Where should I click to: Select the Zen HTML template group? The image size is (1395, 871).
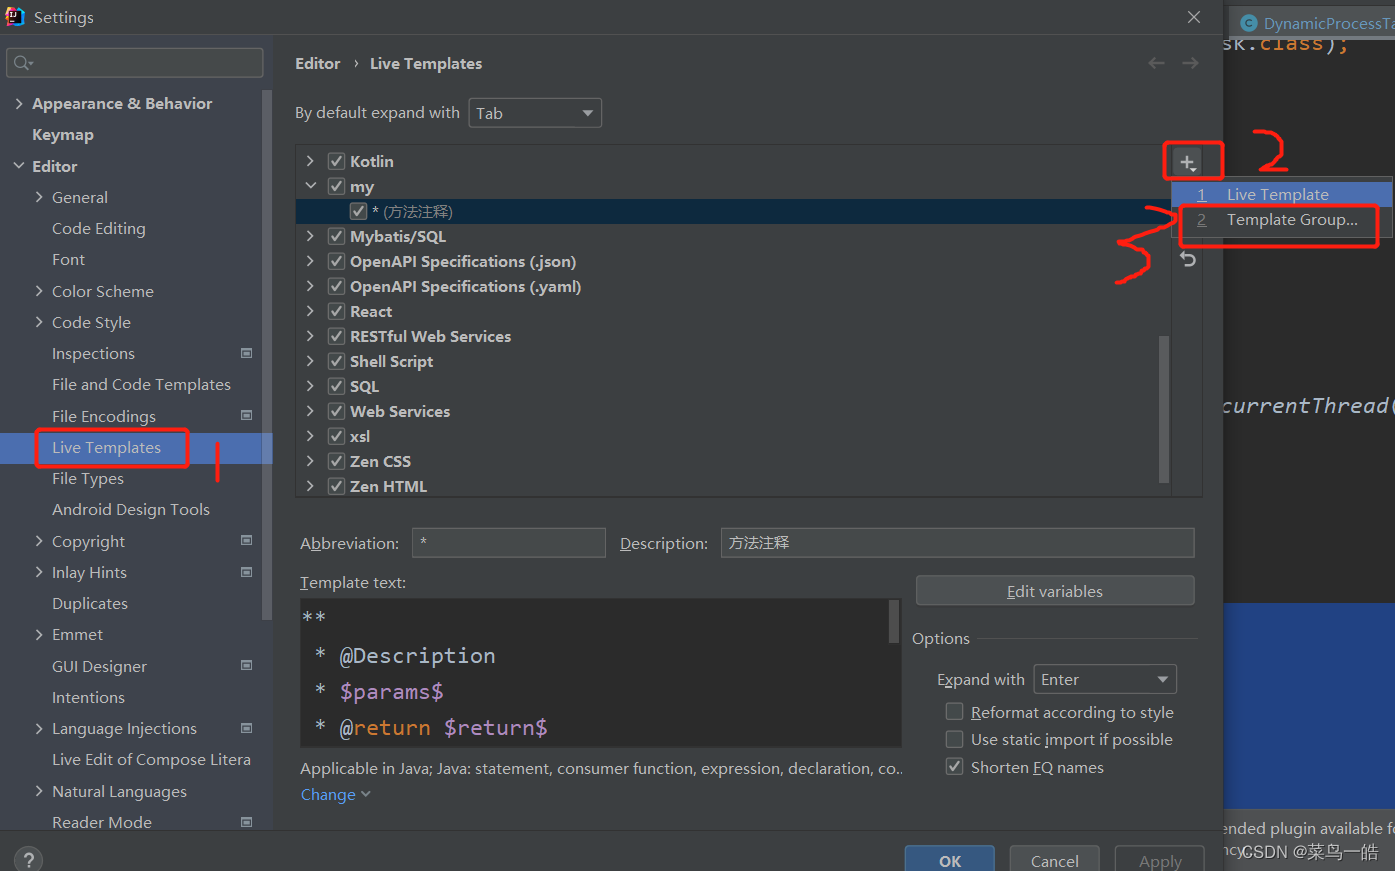388,486
